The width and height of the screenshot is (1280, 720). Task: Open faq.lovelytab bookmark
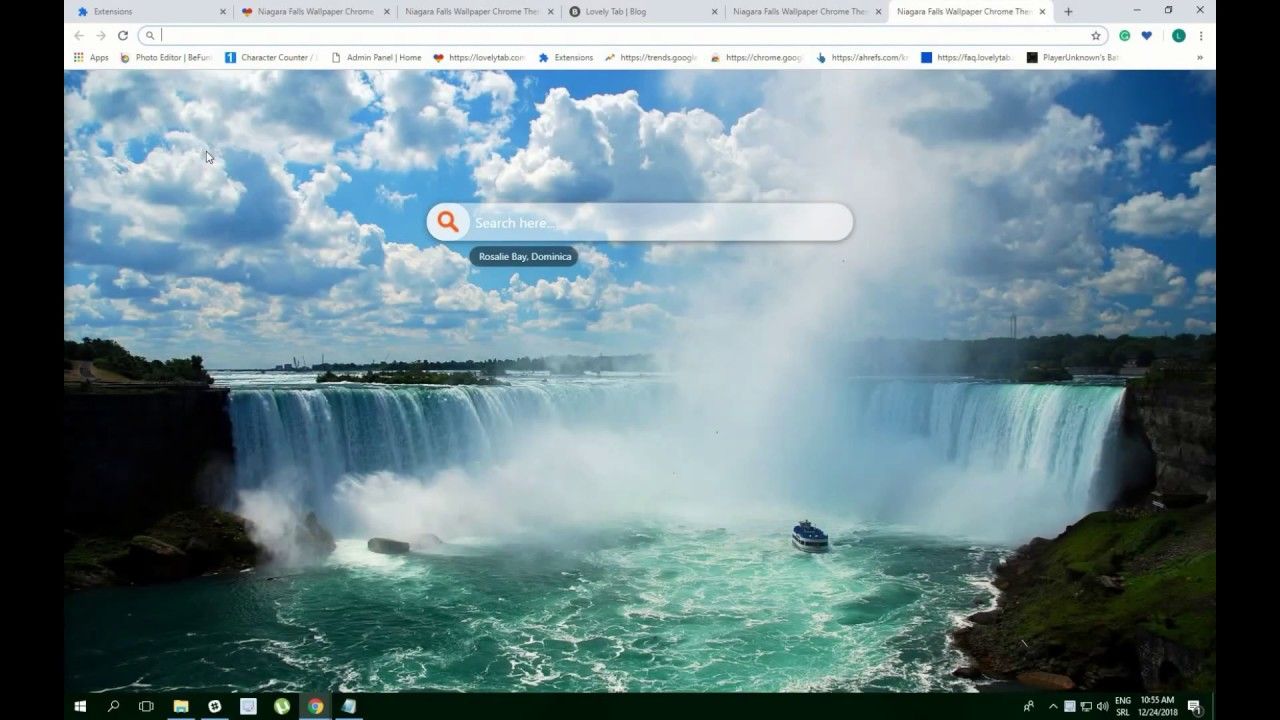click(967, 58)
